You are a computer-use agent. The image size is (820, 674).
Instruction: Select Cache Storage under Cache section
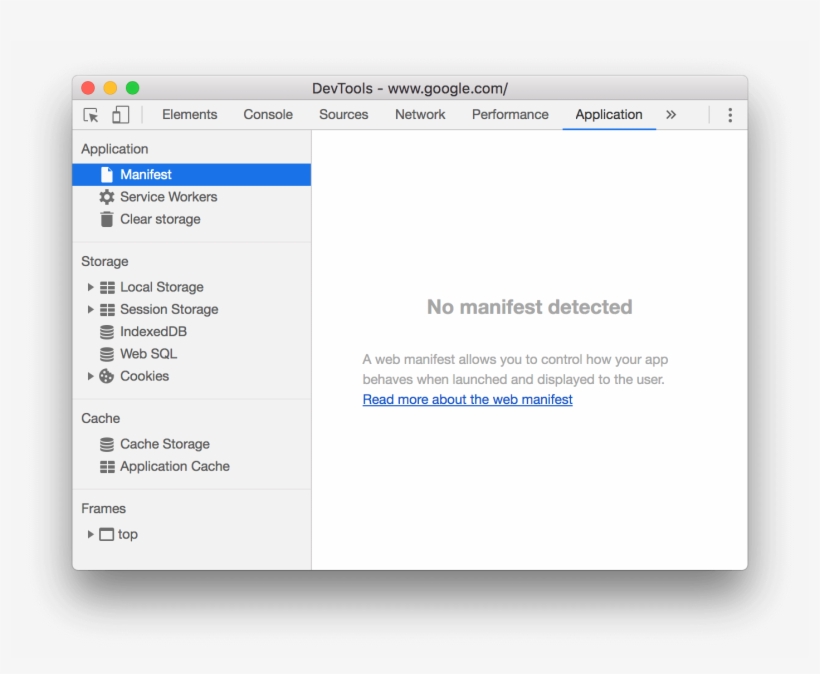coord(165,444)
